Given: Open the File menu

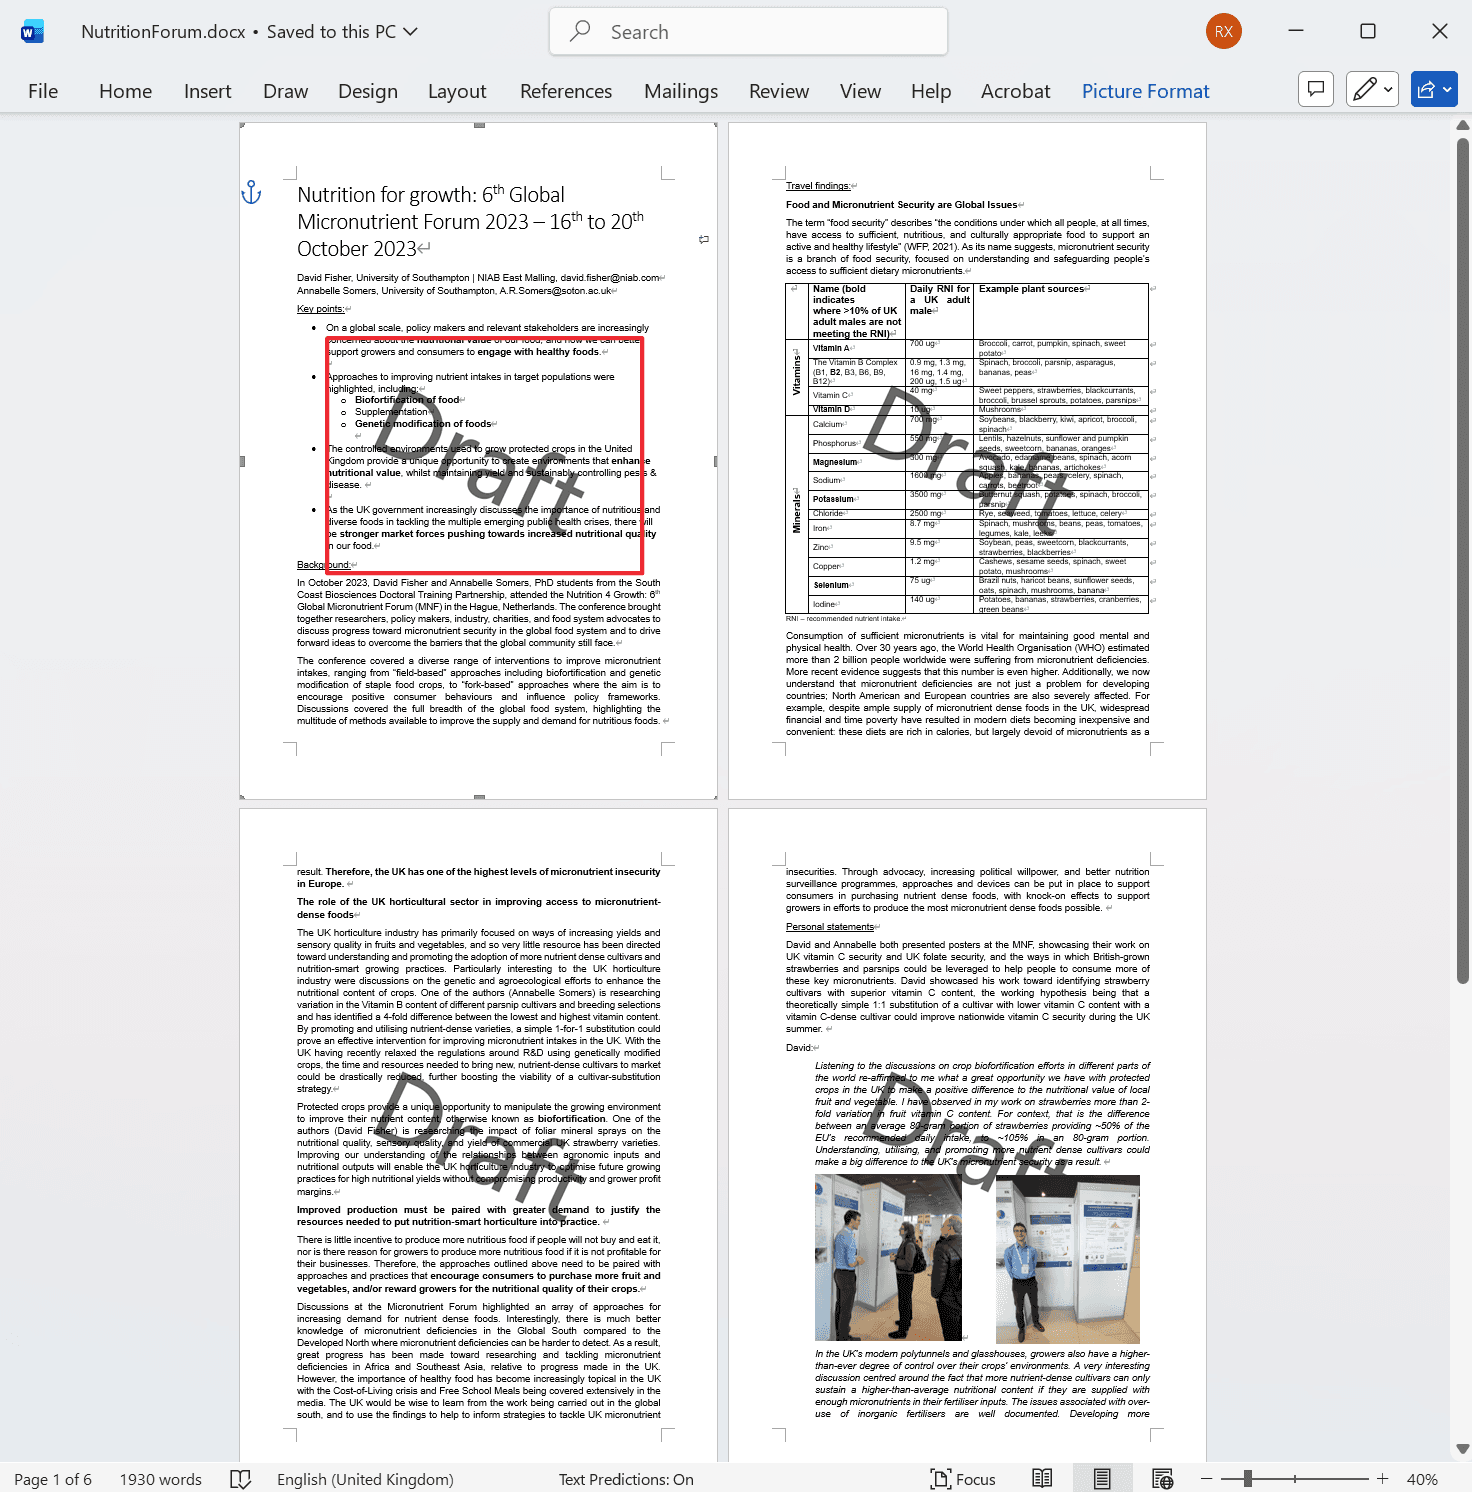Looking at the screenshot, I should coord(42,91).
